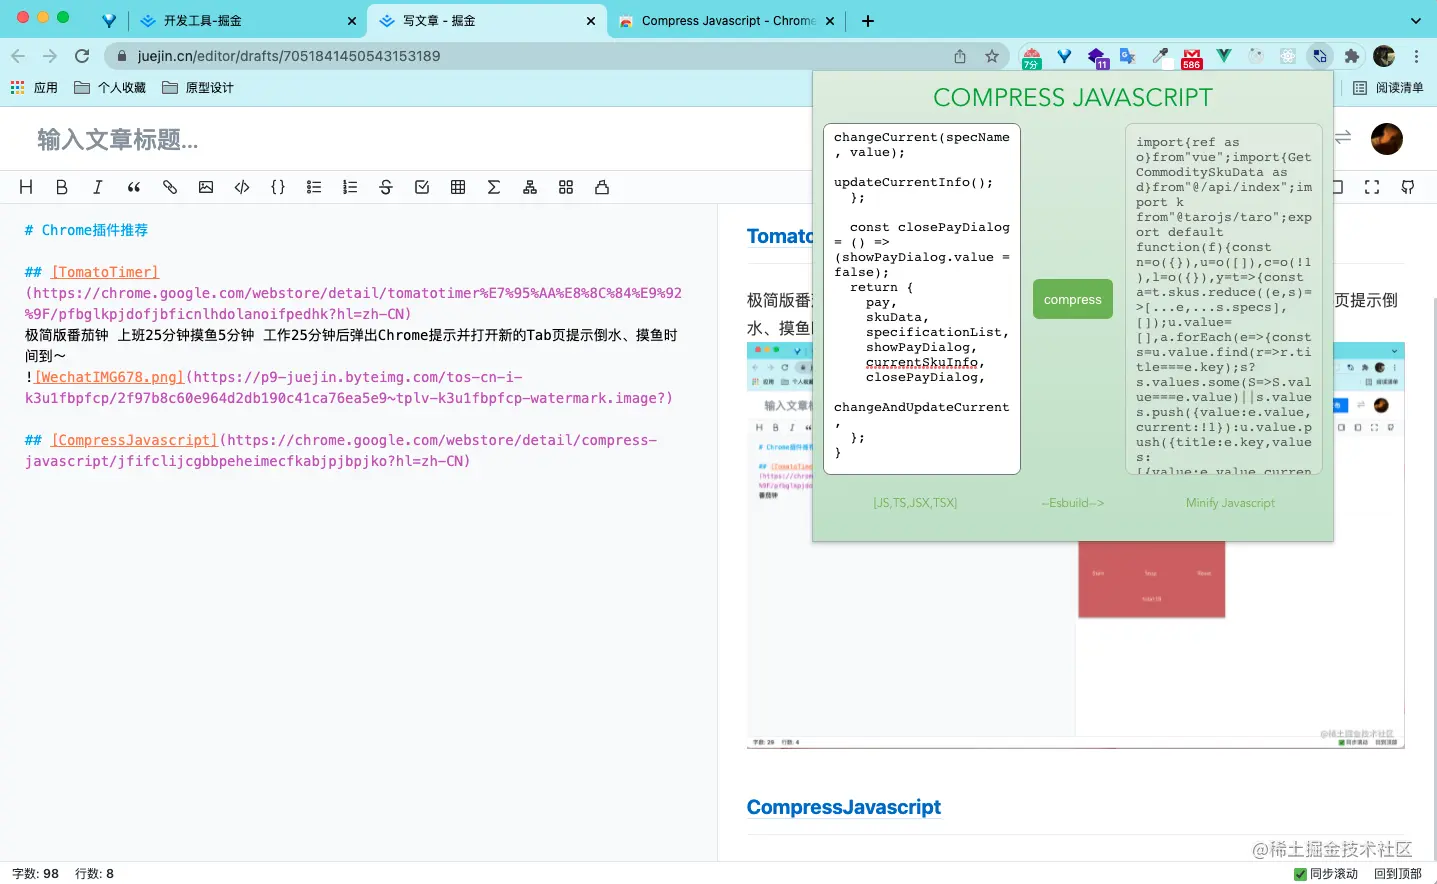
Task: Click the minified output box in popup
Action: [1224, 299]
